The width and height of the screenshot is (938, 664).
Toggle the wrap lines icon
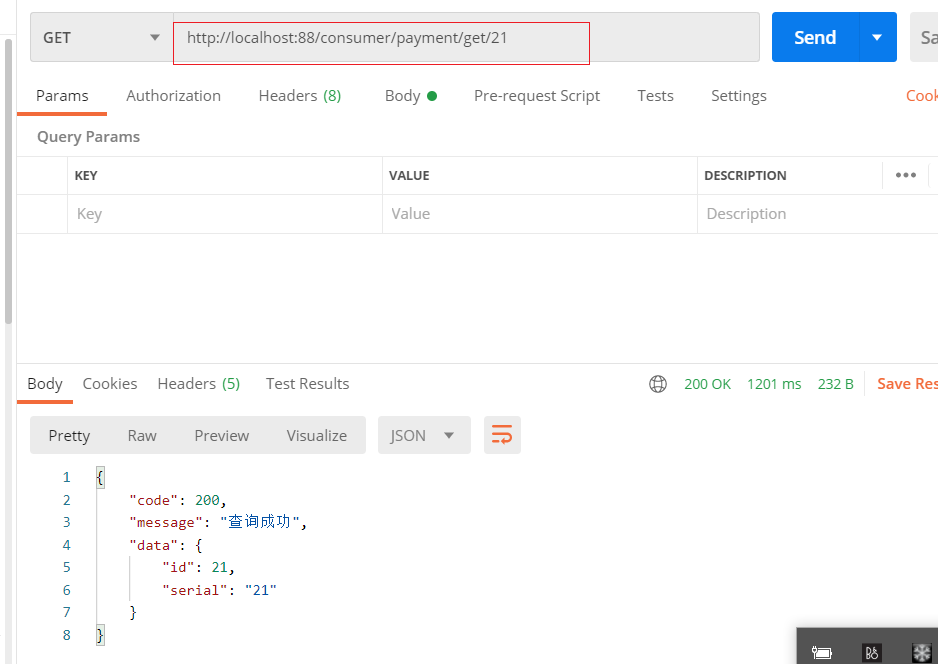[502, 435]
